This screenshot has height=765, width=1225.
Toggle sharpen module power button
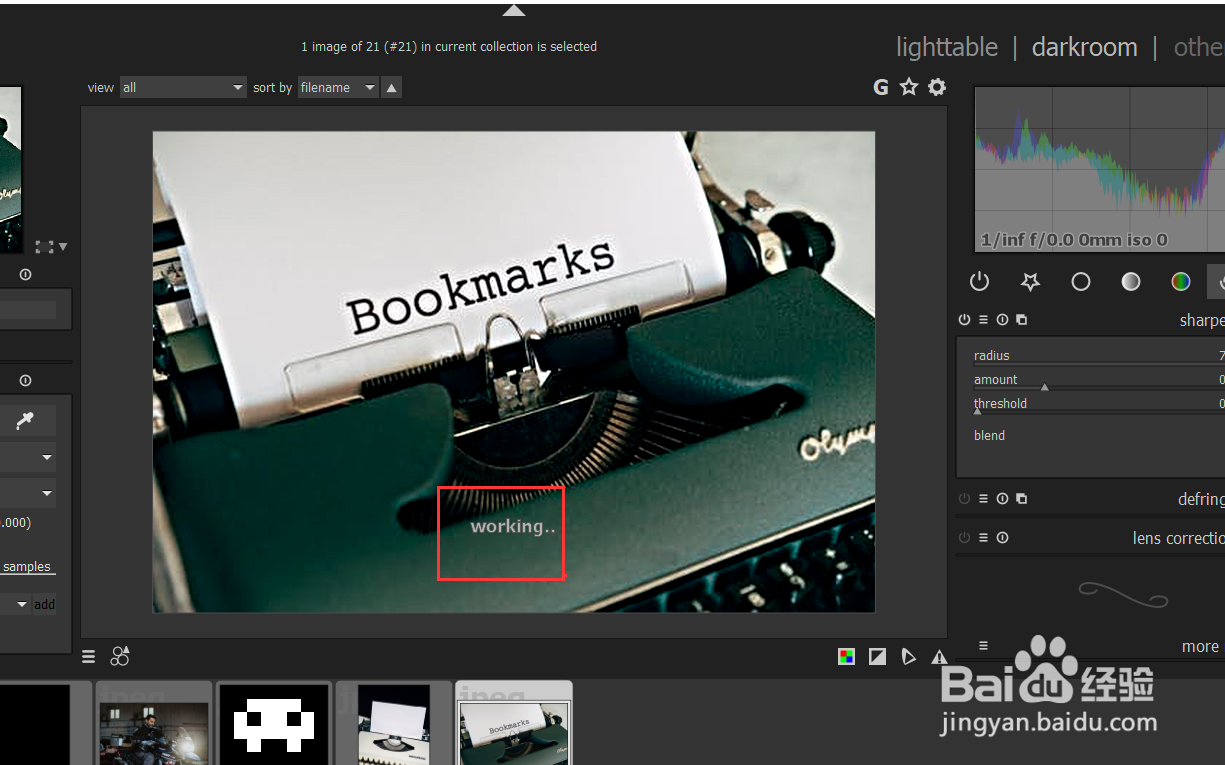coord(964,320)
